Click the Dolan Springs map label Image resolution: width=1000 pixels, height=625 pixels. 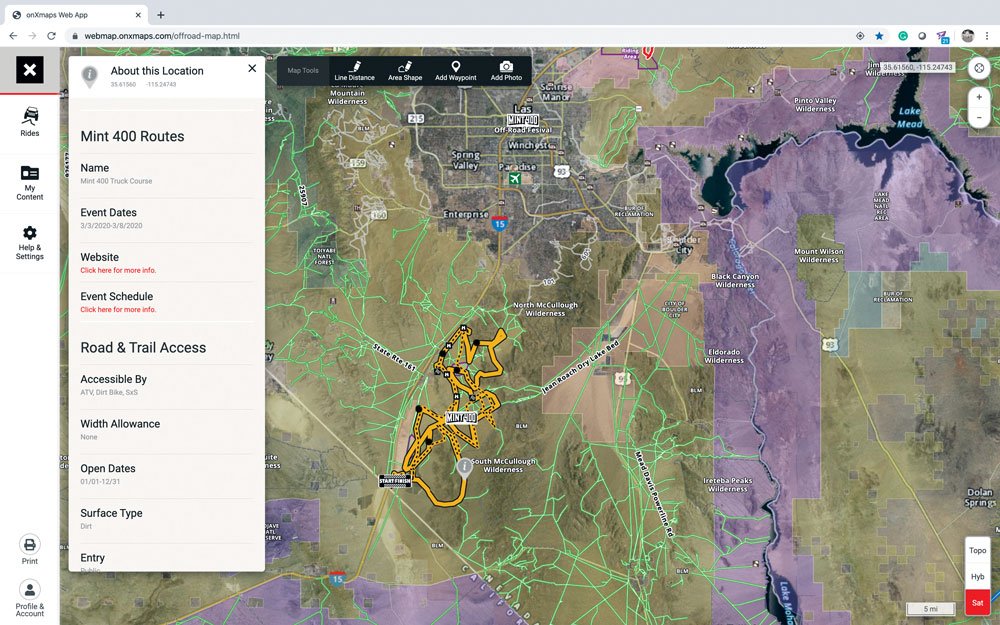[980, 497]
